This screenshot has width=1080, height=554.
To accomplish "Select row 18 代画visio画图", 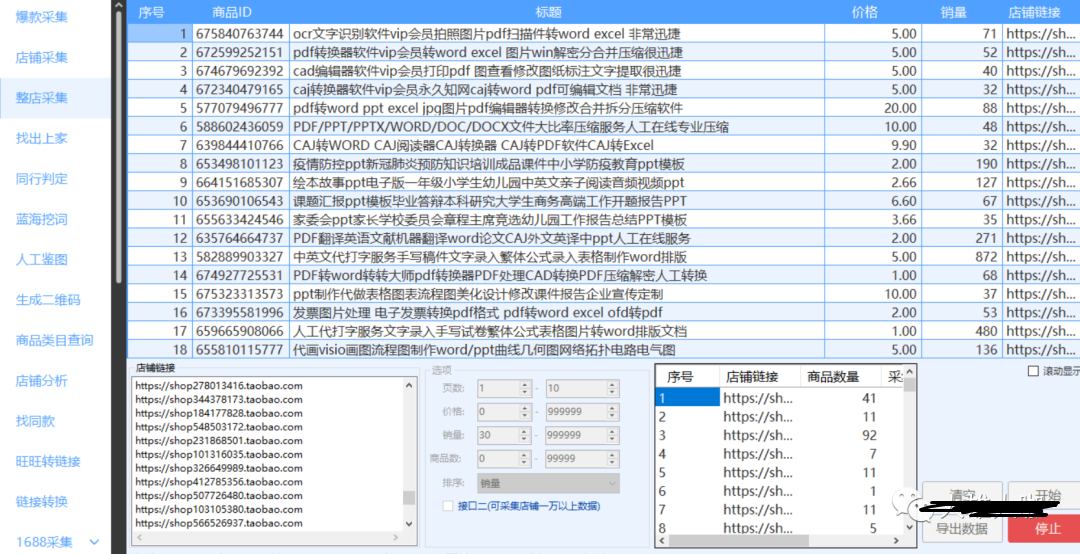I will tap(603, 350).
